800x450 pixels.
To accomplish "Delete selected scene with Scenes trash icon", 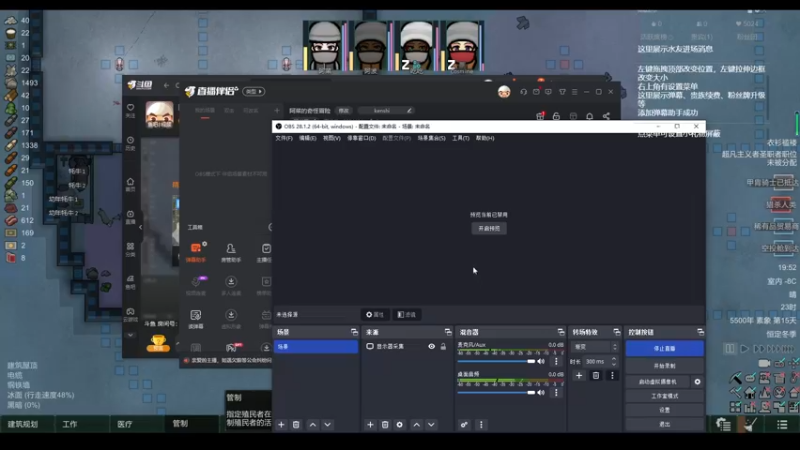I will [x=296, y=424].
